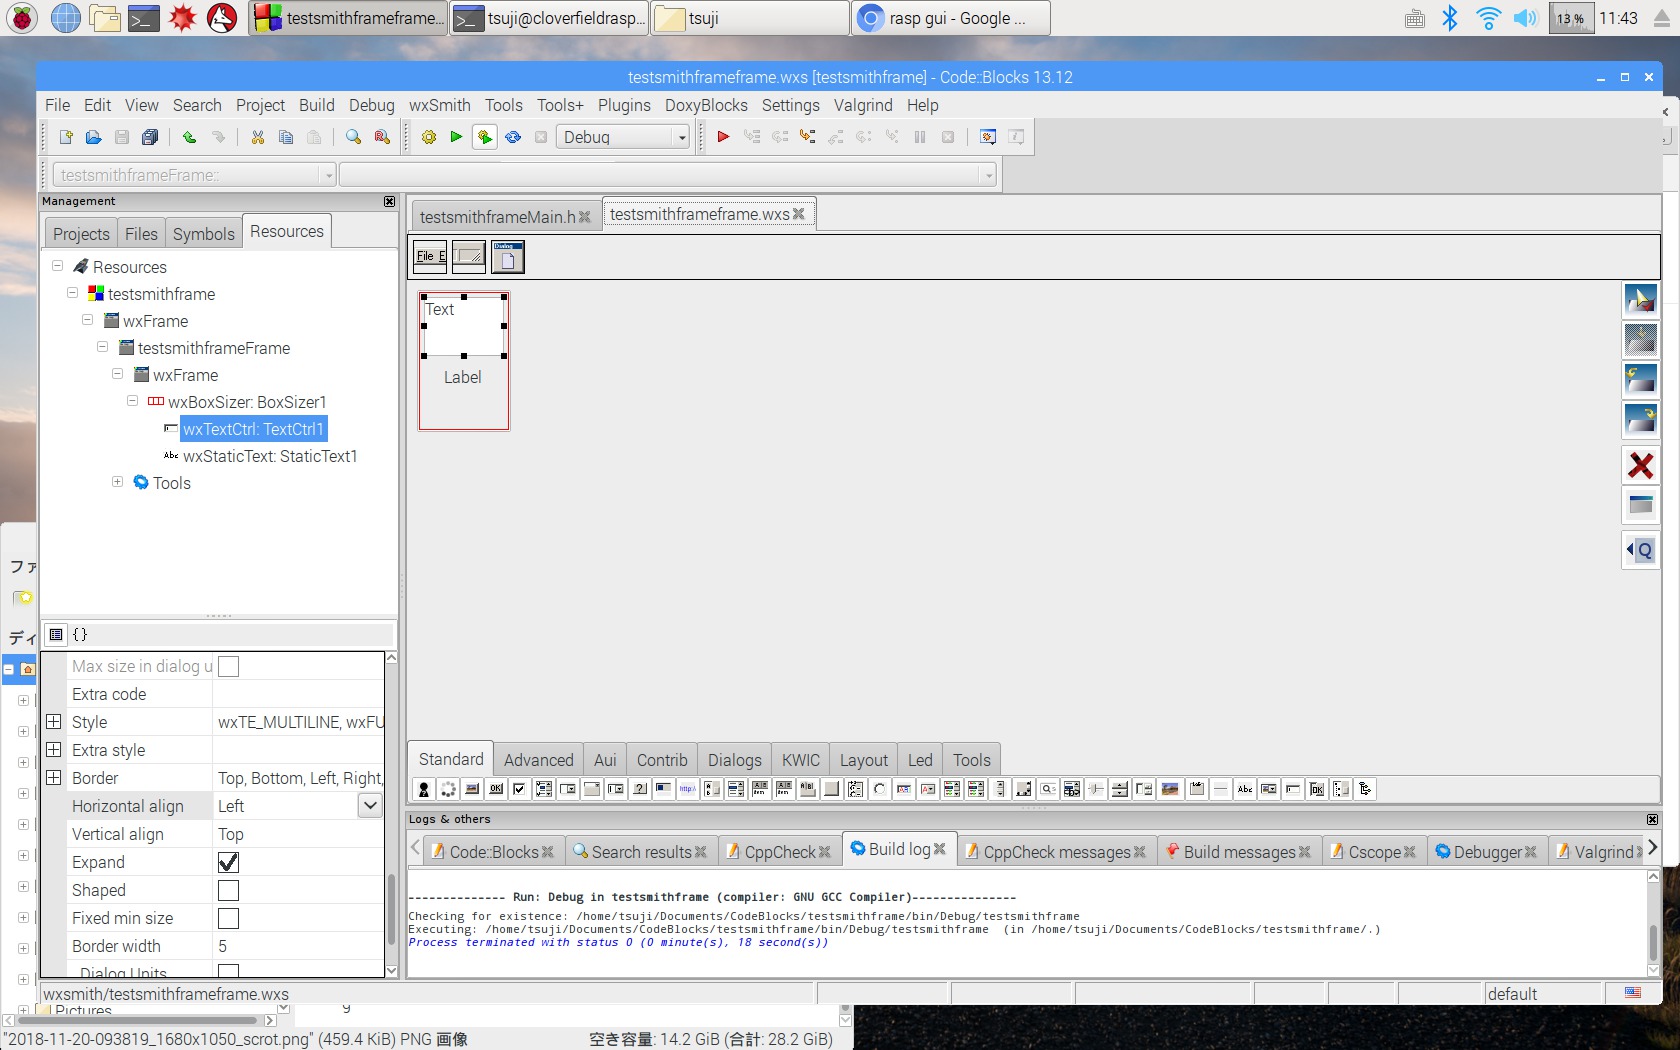Select the wxCheckBox widget in palette
This screenshot has width=1680, height=1050.
(x=519, y=789)
